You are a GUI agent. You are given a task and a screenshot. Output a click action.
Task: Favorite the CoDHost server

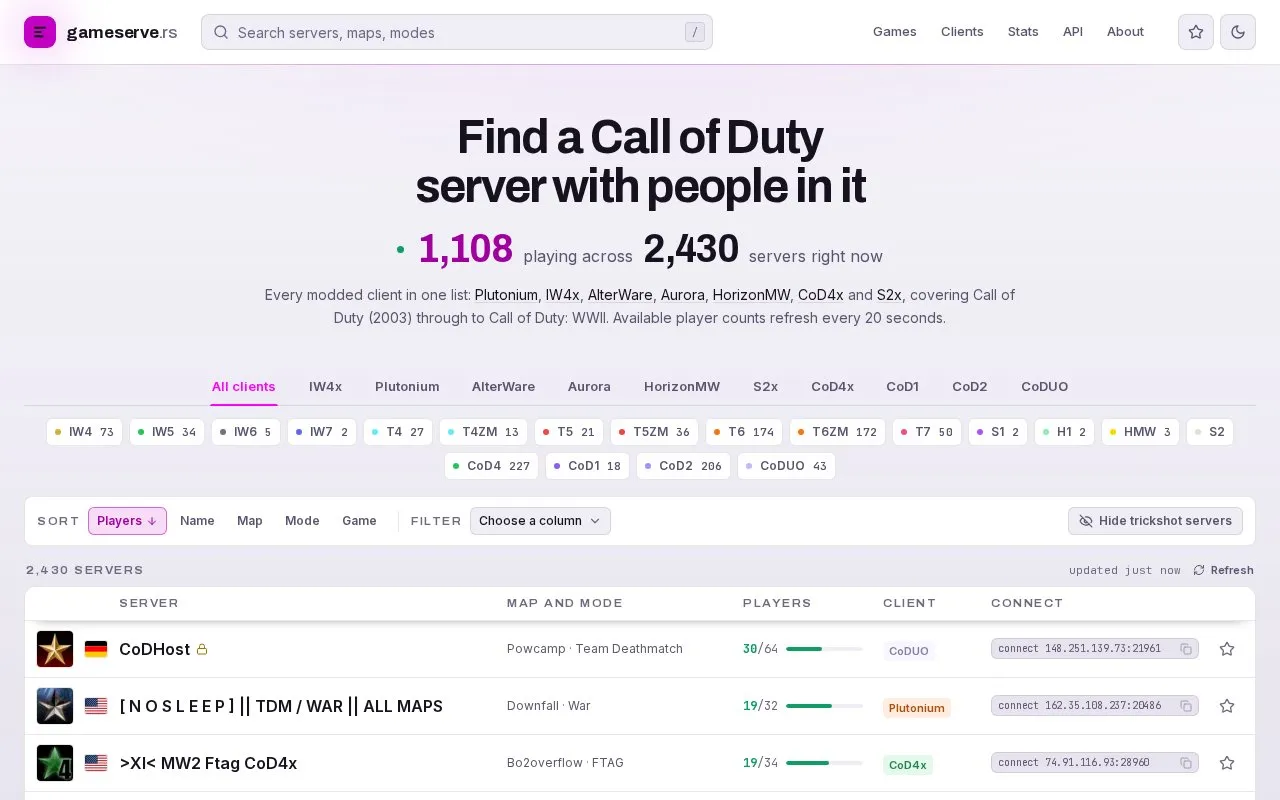pos(1227,649)
